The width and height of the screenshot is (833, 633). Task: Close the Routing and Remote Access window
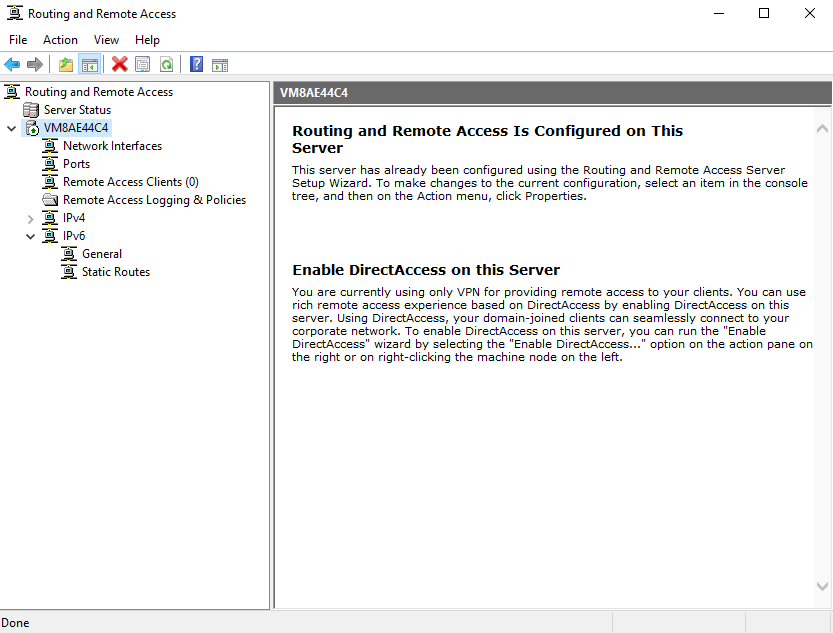coord(810,13)
